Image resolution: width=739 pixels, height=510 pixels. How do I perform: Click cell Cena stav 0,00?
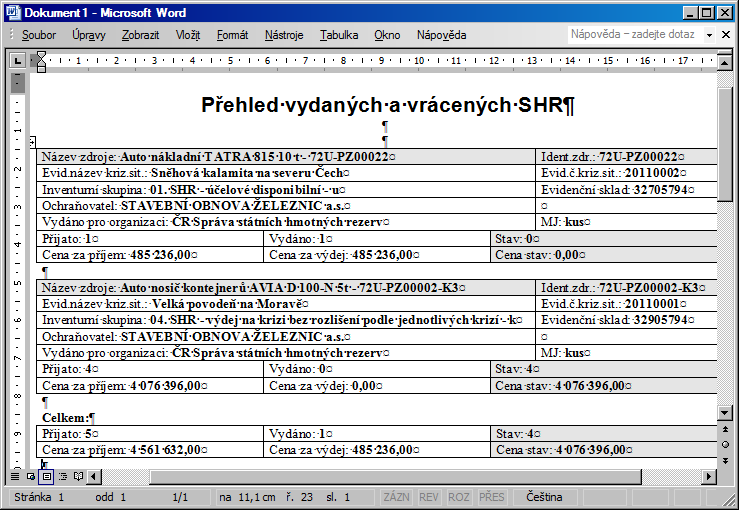[604, 255]
